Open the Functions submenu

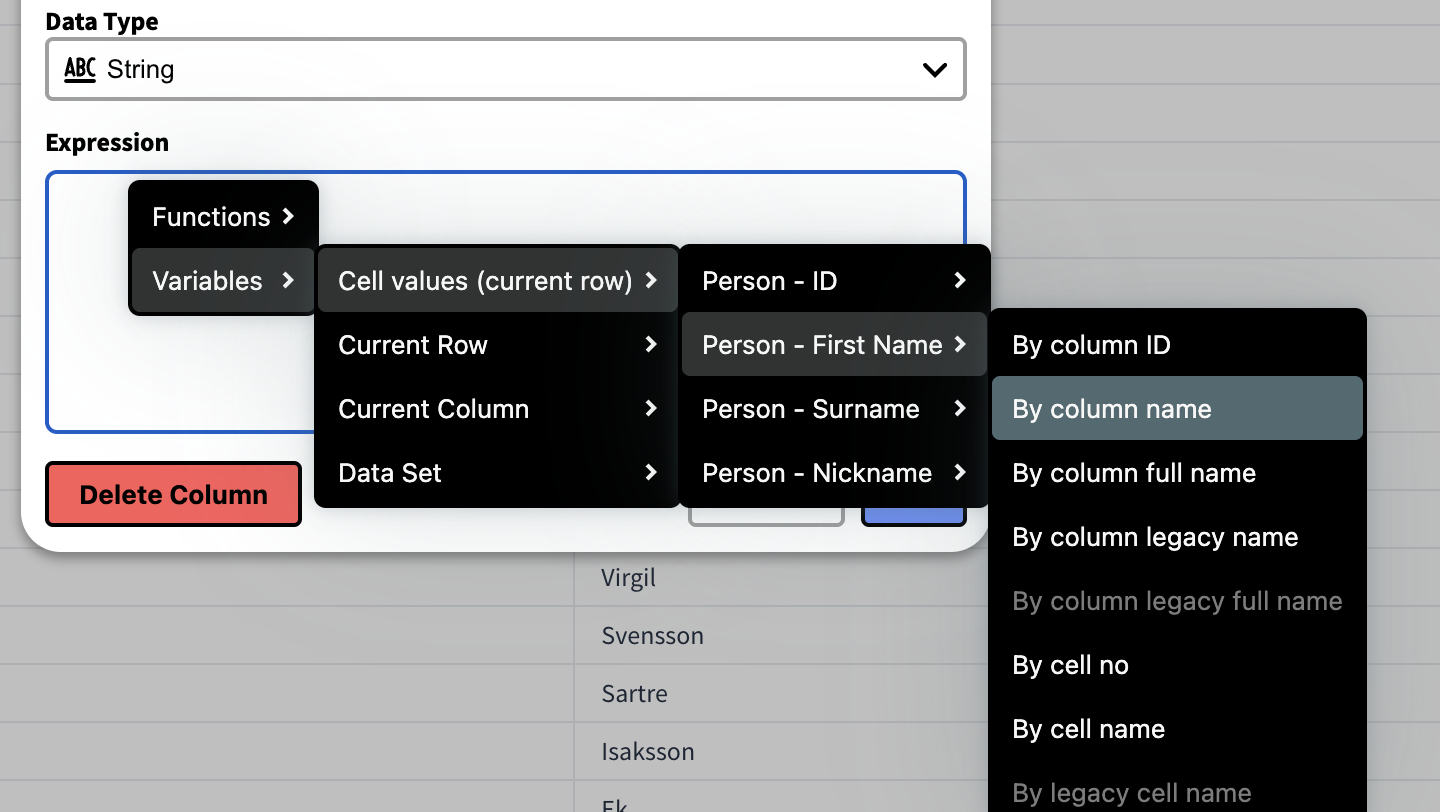click(x=223, y=217)
